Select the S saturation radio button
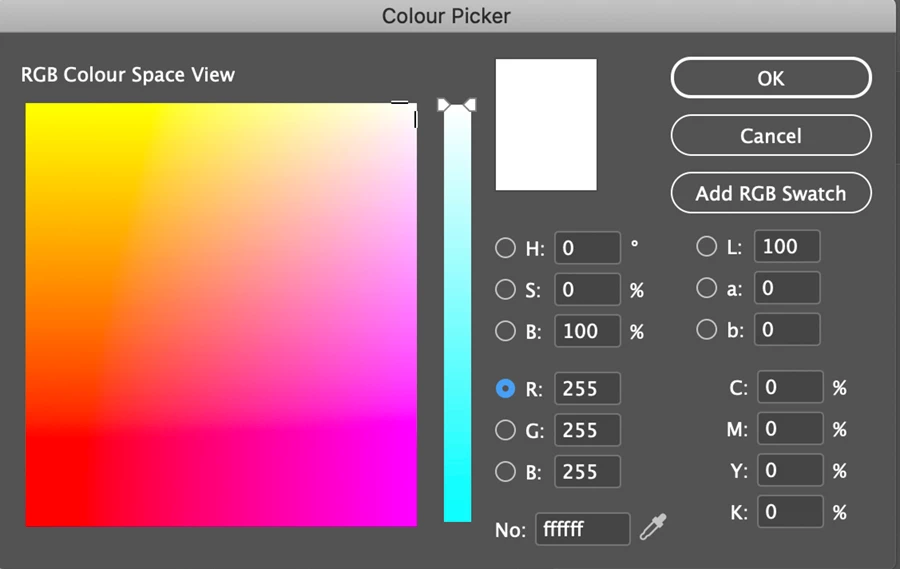Image resolution: width=900 pixels, height=569 pixels. [x=506, y=290]
